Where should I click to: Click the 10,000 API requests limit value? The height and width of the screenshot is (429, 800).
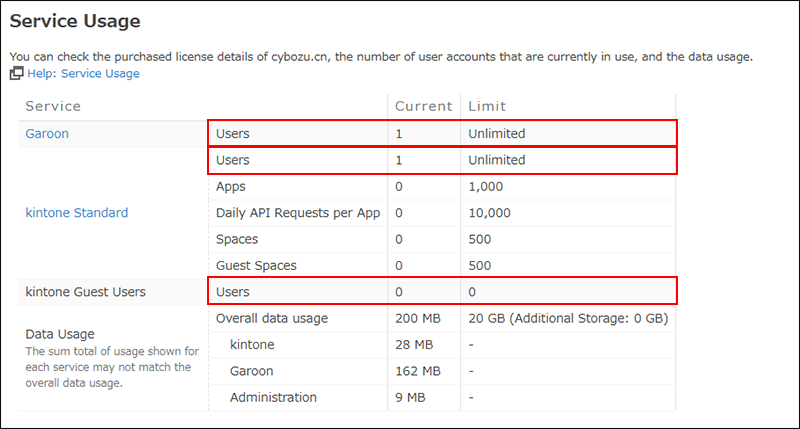point(489,213)
